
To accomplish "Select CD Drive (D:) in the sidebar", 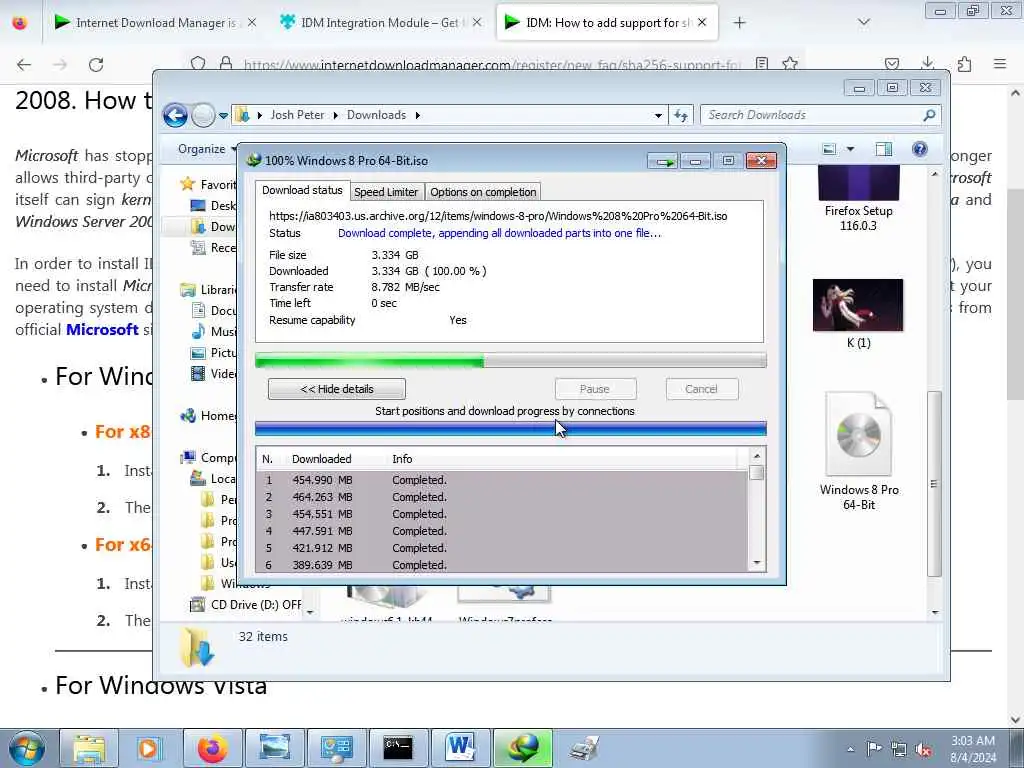I will [x=247, y=605].
